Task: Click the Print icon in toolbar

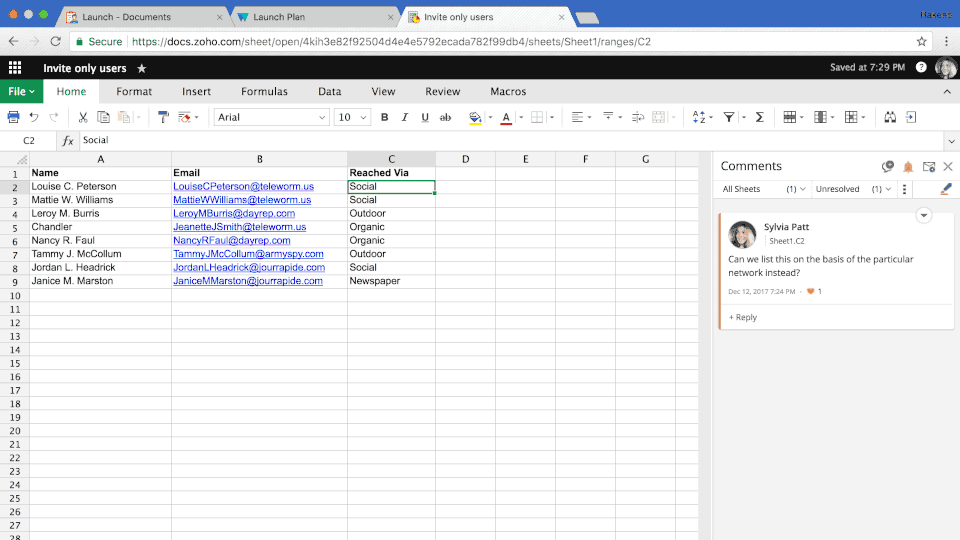Action: coord(14,117)
